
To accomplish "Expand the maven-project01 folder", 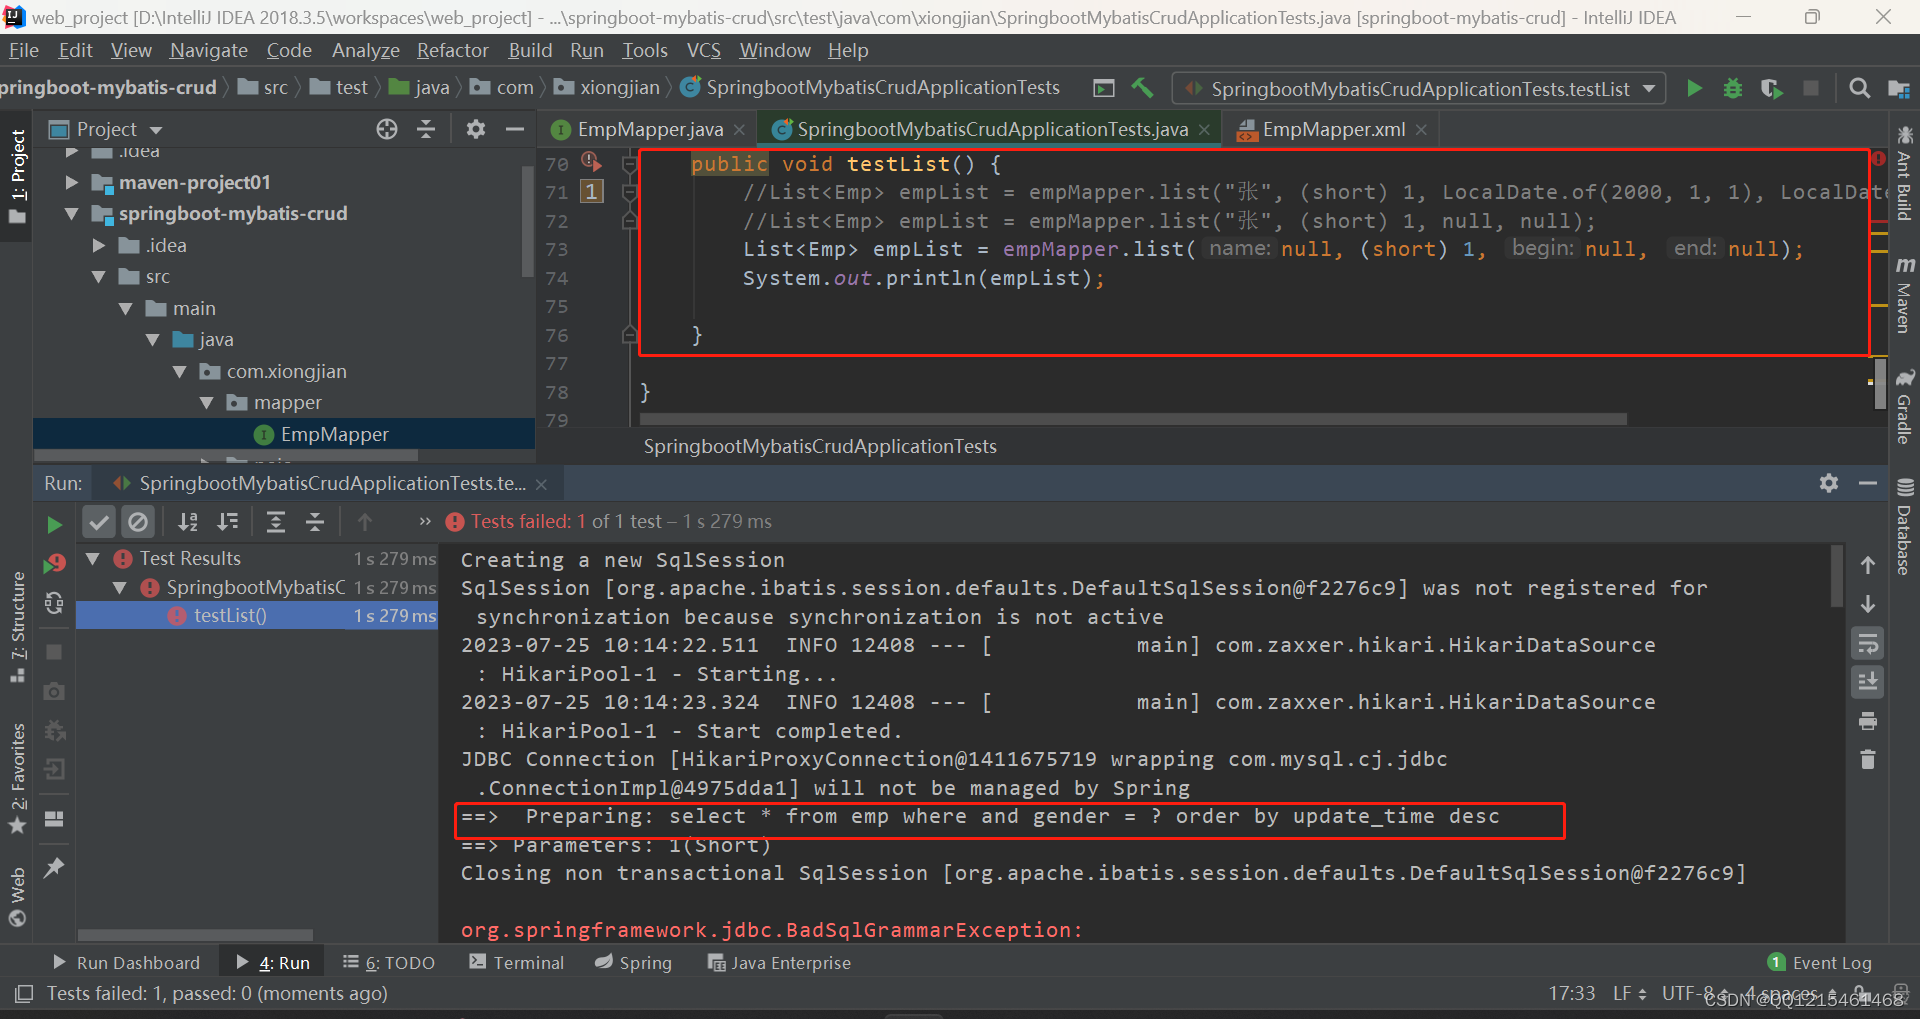I will point(71,182).
